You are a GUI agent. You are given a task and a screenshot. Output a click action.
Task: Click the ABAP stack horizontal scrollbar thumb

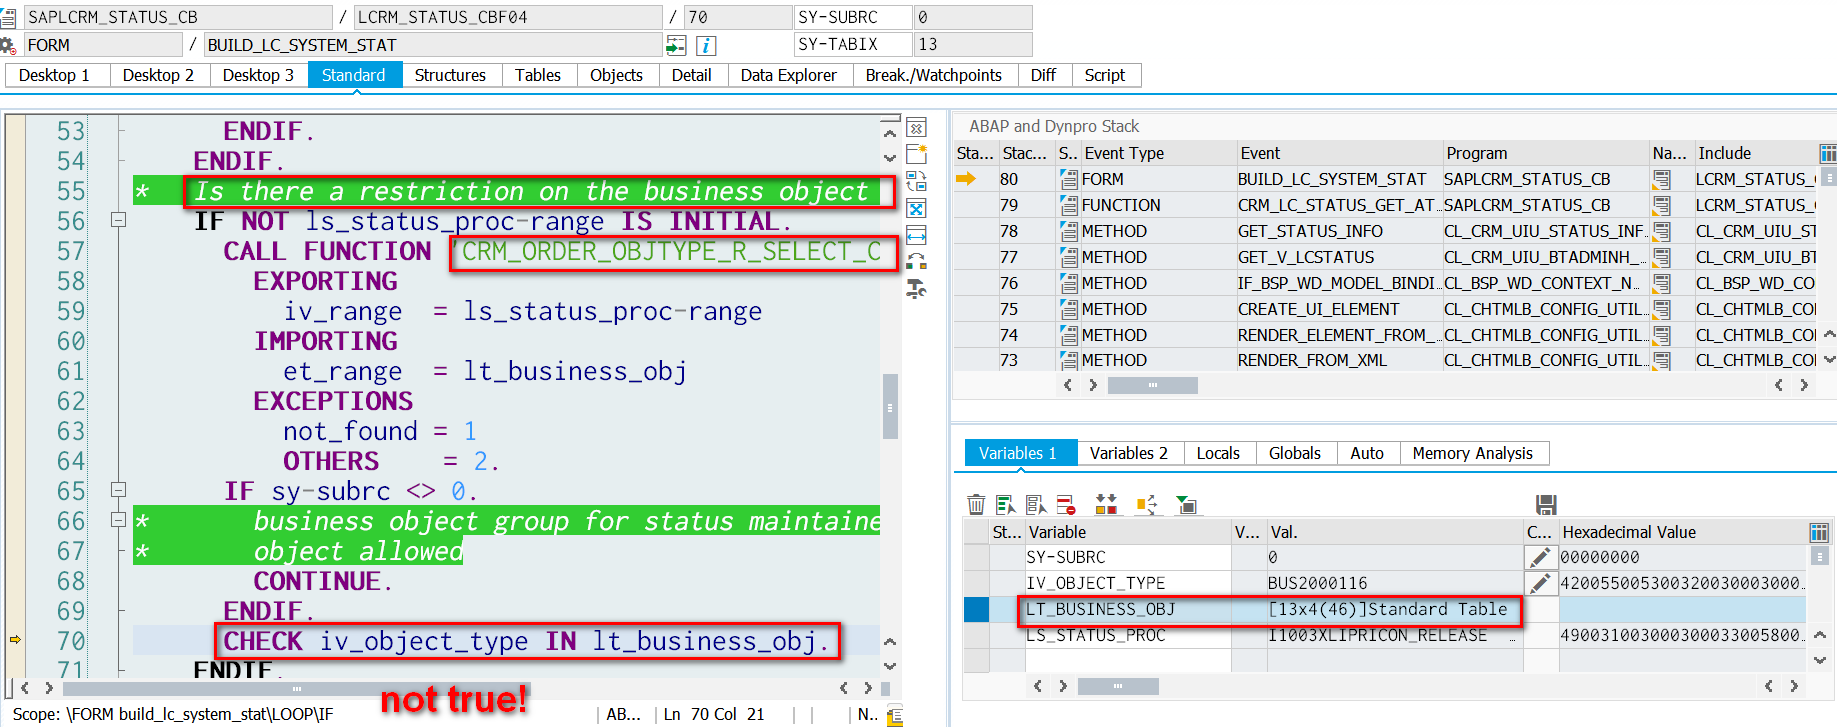click(x=1152, y=385)
